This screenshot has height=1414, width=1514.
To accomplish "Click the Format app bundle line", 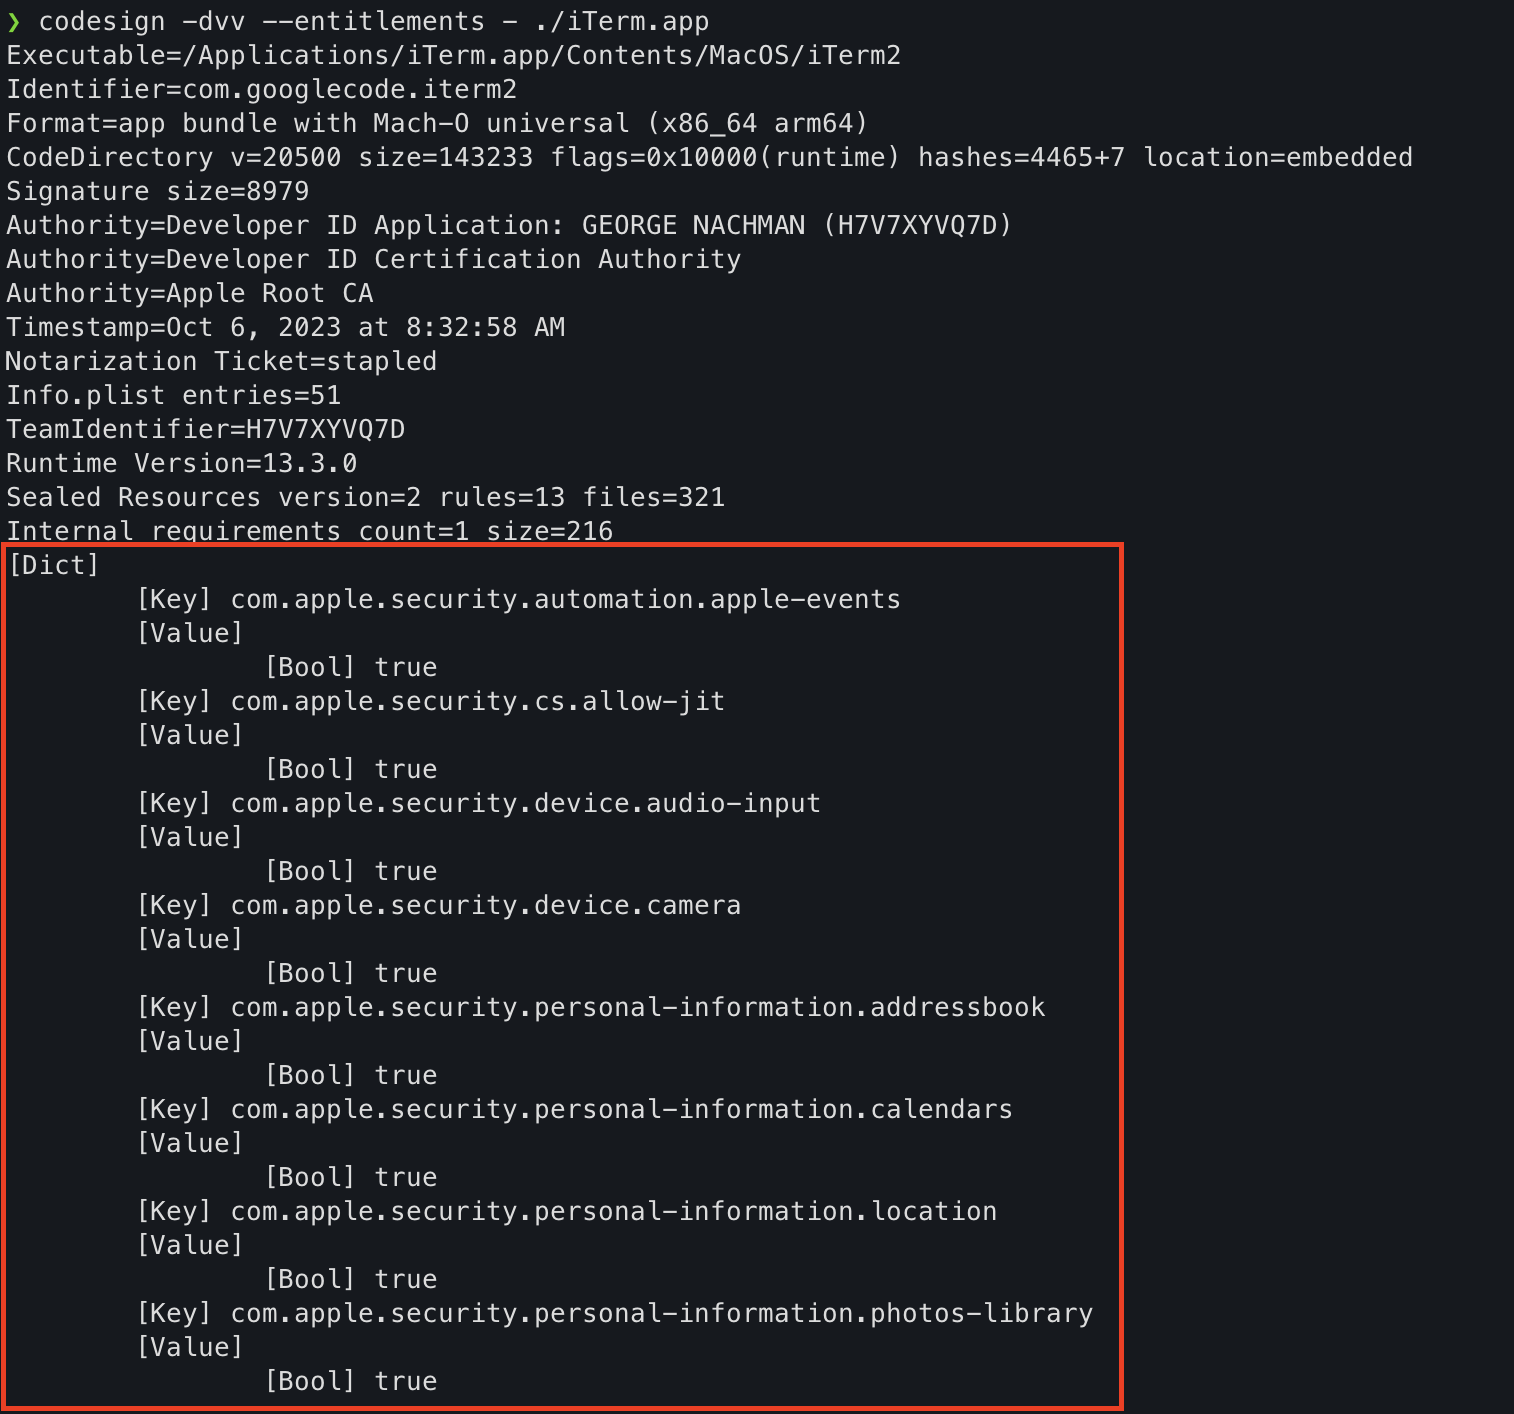I will pos(437,124).
